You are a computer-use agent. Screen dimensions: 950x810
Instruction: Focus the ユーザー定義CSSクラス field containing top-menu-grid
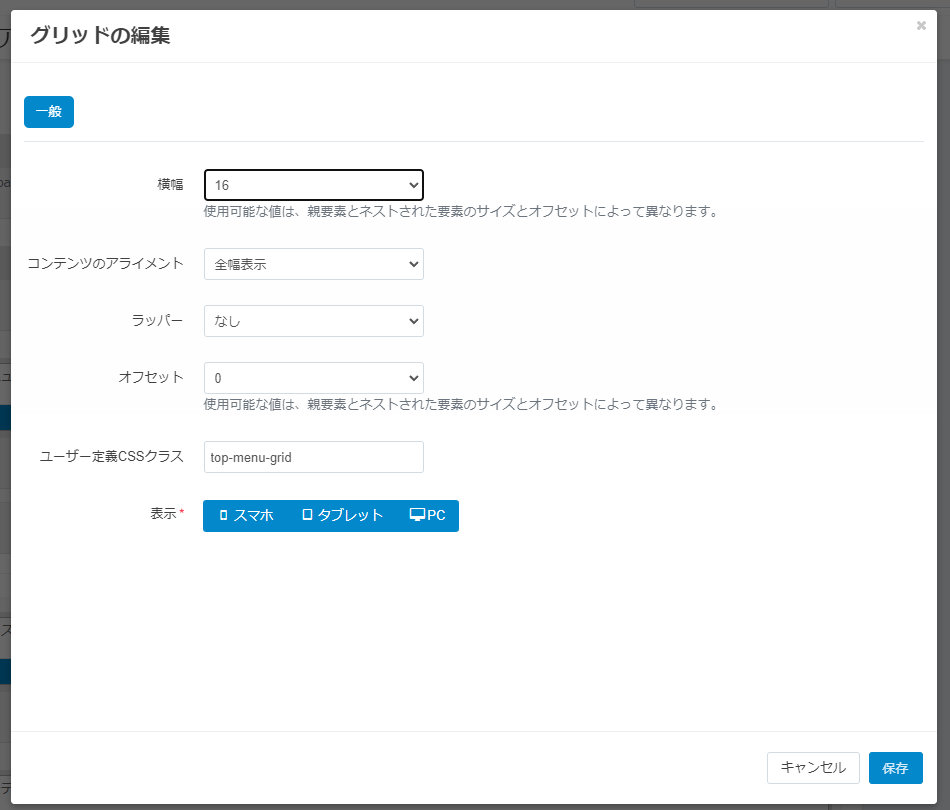(x=314, y=457)
